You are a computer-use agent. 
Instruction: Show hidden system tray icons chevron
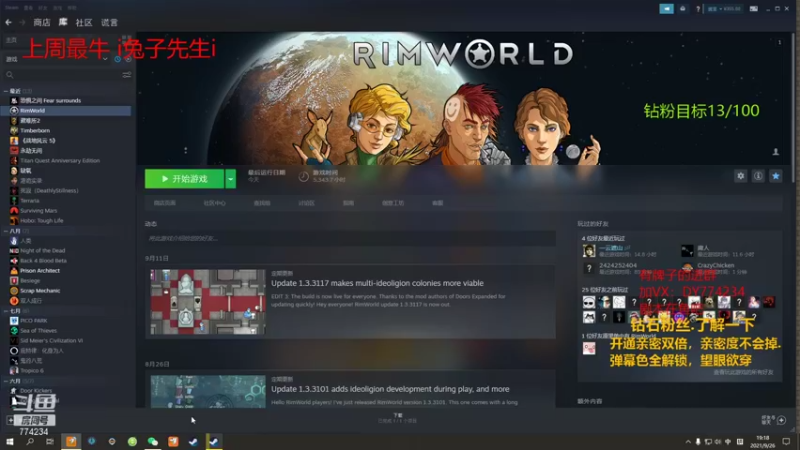688,441
